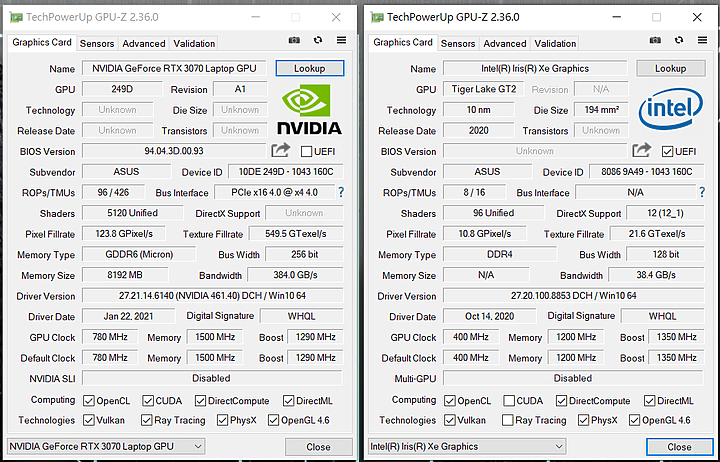Click Bus Interface field PCIe x16 4.0 @ x4 4.0
Image resolution: width=720 pixels, height=462 pixels.
point(275,192)
